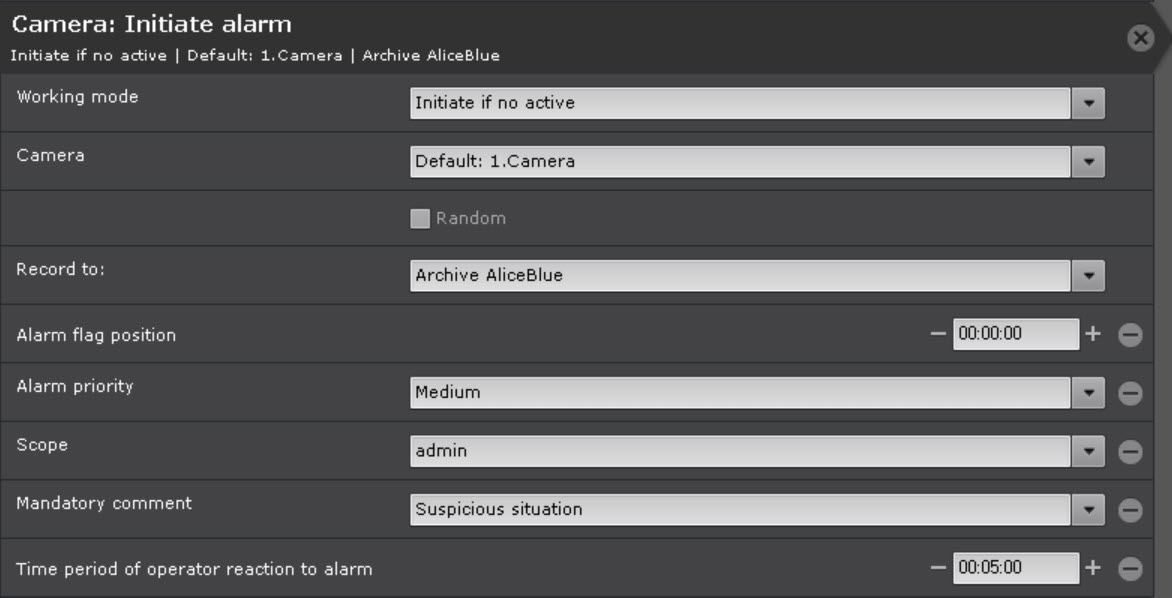The width and height of the screenshot is (1172, 598).
Task: Expand the Camera selection dropdown arrow
Action: pyautogui.click(x=1088, y=161)
